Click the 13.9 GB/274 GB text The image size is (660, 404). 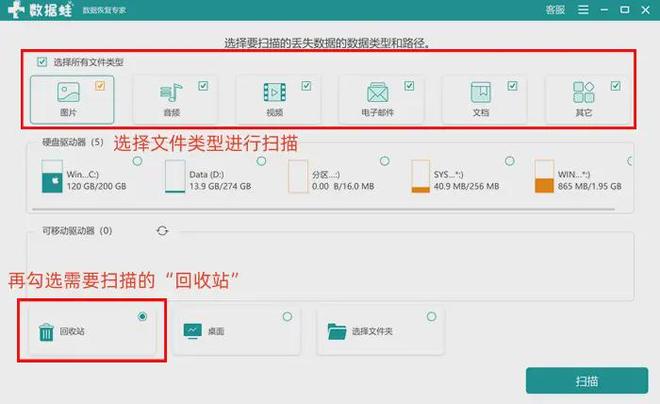(x=220, y=186)
